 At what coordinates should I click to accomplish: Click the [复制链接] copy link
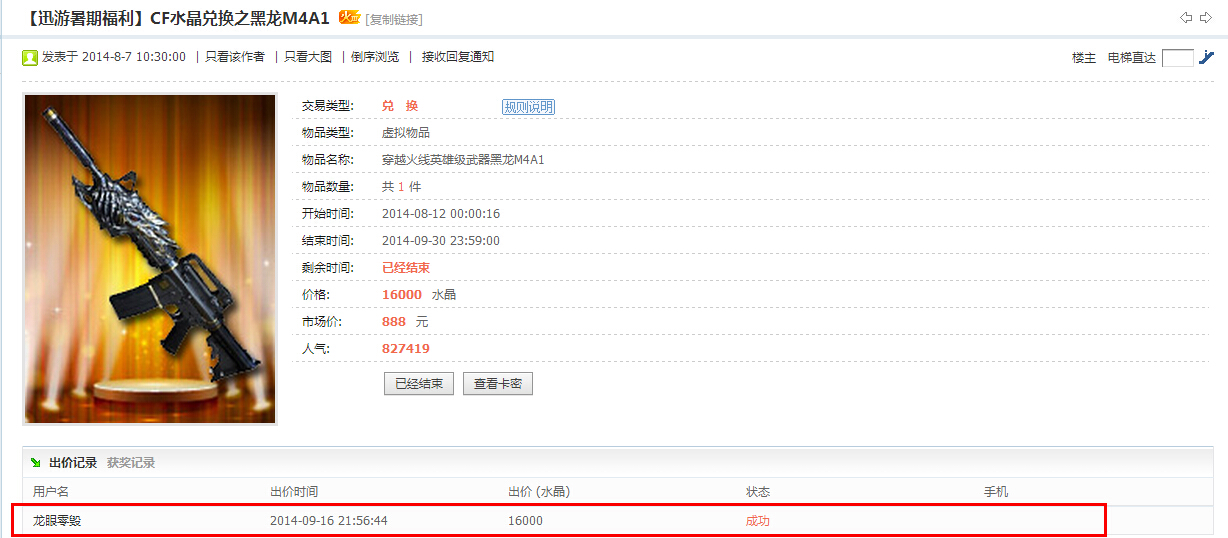coord(394,20)
